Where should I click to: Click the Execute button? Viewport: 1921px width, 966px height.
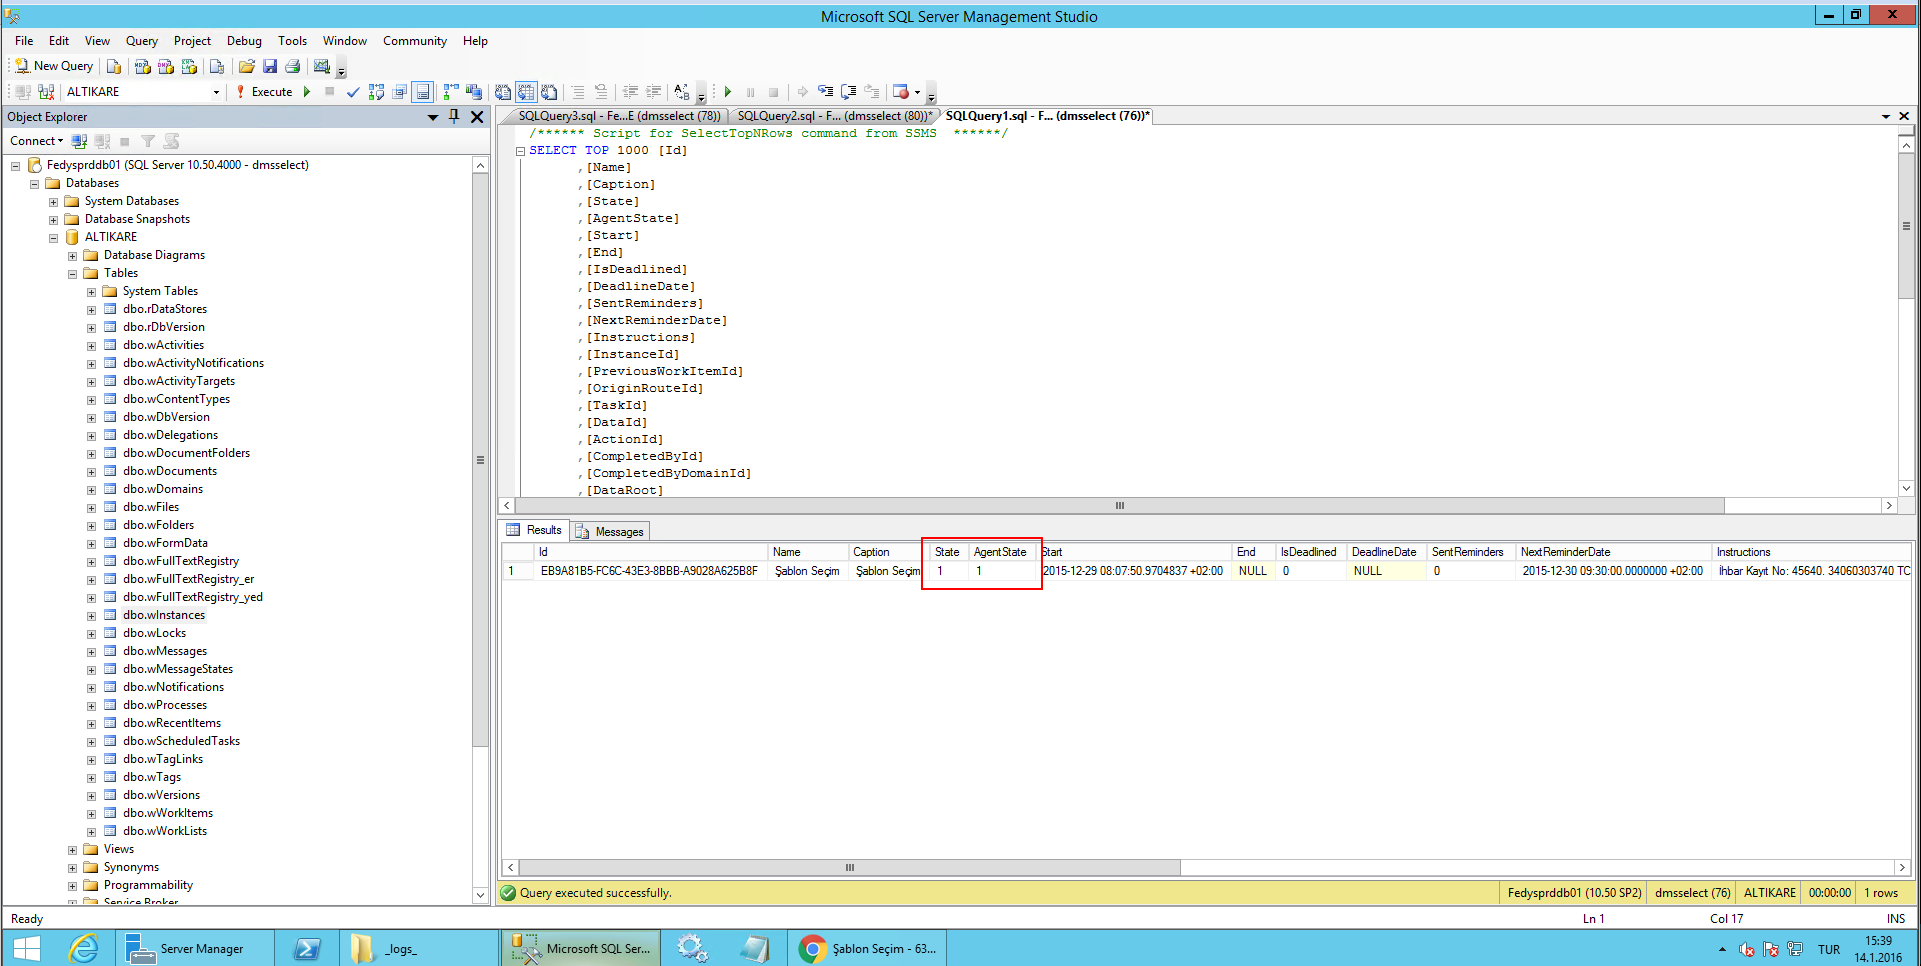(x=264, y=92)
